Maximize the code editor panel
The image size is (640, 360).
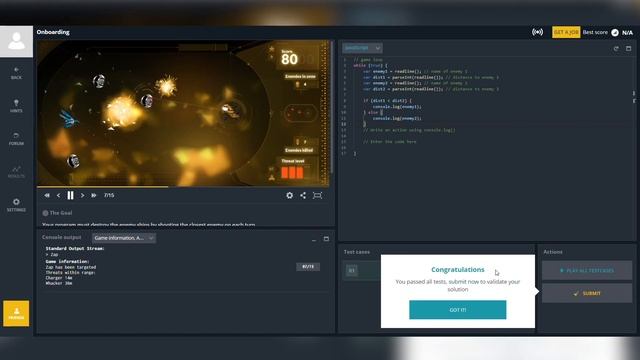[x=629, y=49]
